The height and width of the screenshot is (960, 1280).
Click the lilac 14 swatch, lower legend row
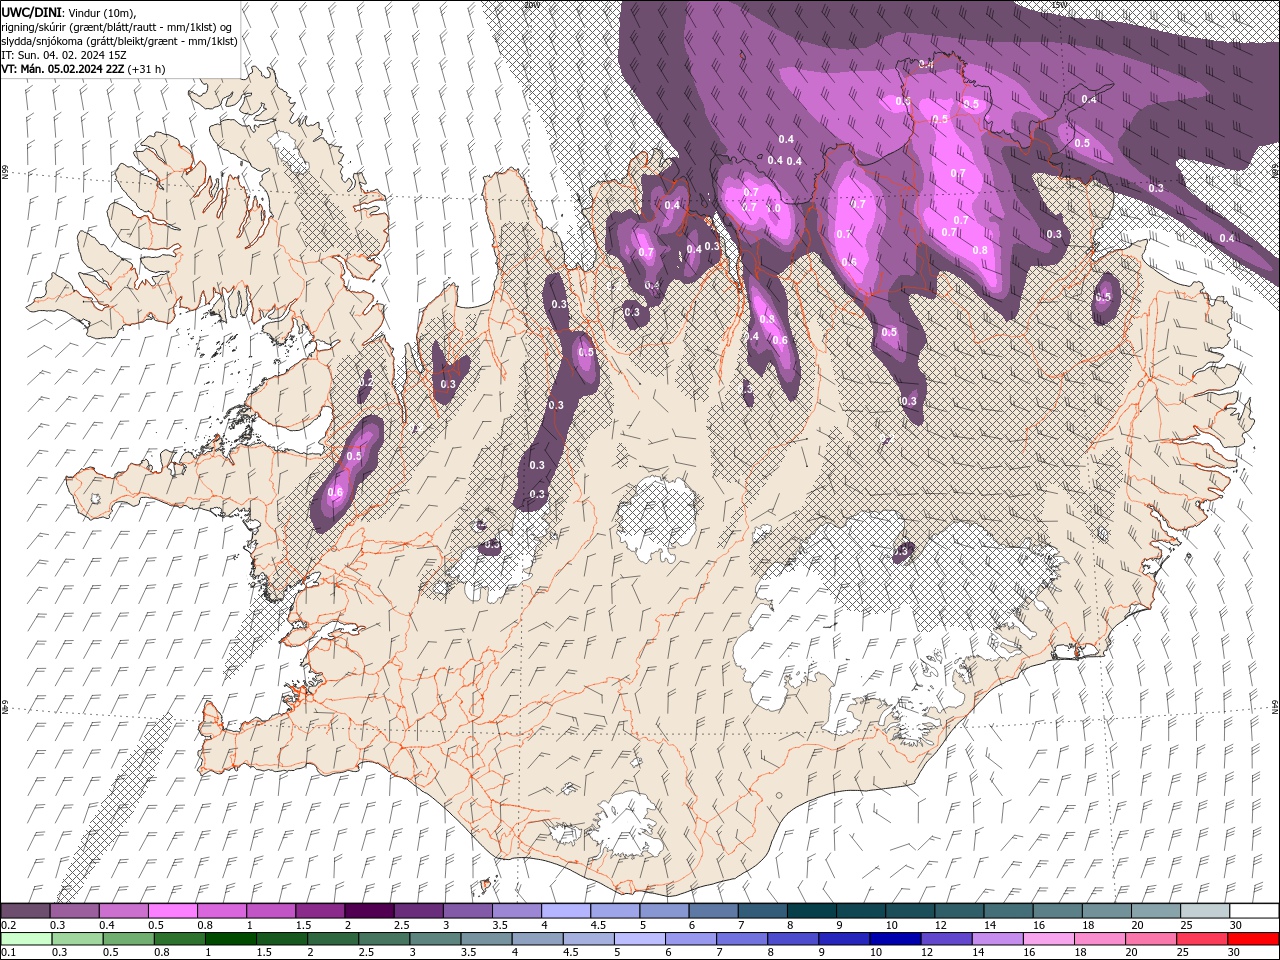click(997, 939)
